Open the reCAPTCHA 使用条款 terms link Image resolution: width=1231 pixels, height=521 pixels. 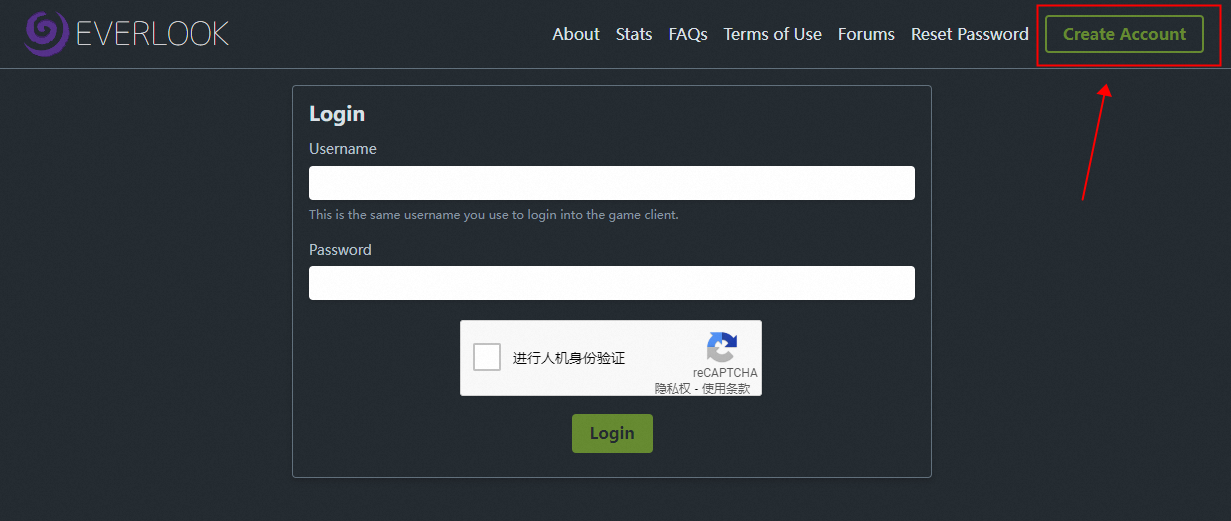click(x=726, y=388)
